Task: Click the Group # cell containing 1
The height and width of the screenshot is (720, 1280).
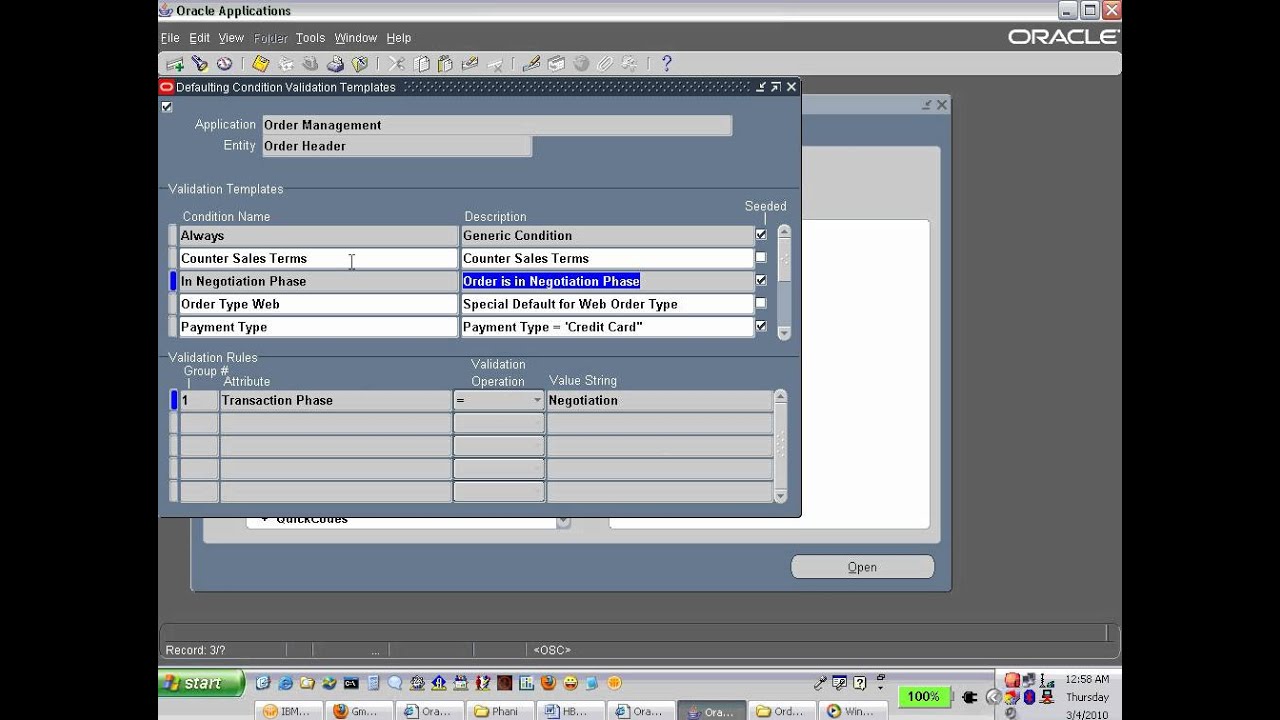Action: [x=198, y=400]
